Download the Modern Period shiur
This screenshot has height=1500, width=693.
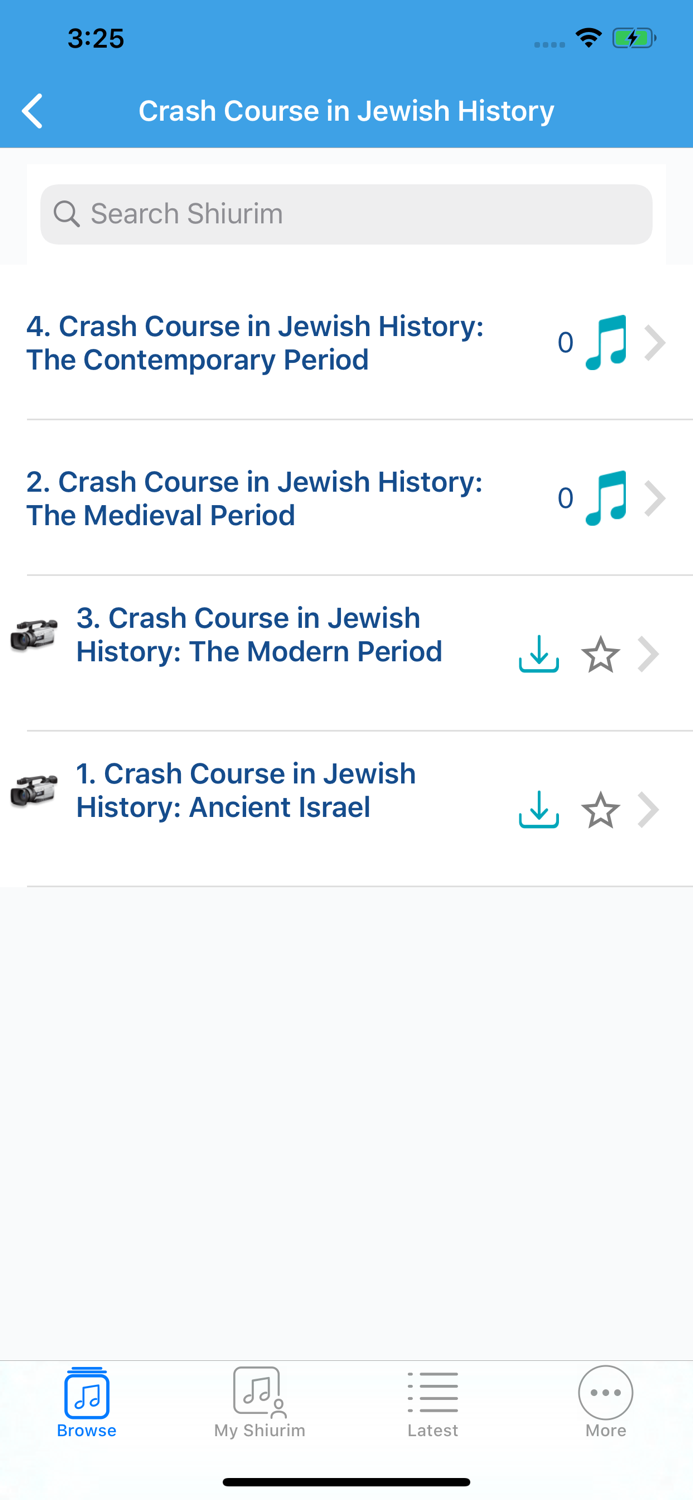click(x=538, y=655)
